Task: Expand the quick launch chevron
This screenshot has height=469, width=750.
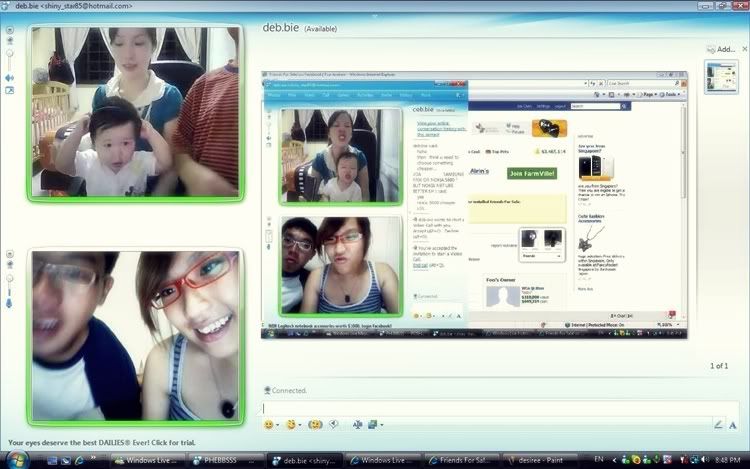Action: tap(93, 458)
